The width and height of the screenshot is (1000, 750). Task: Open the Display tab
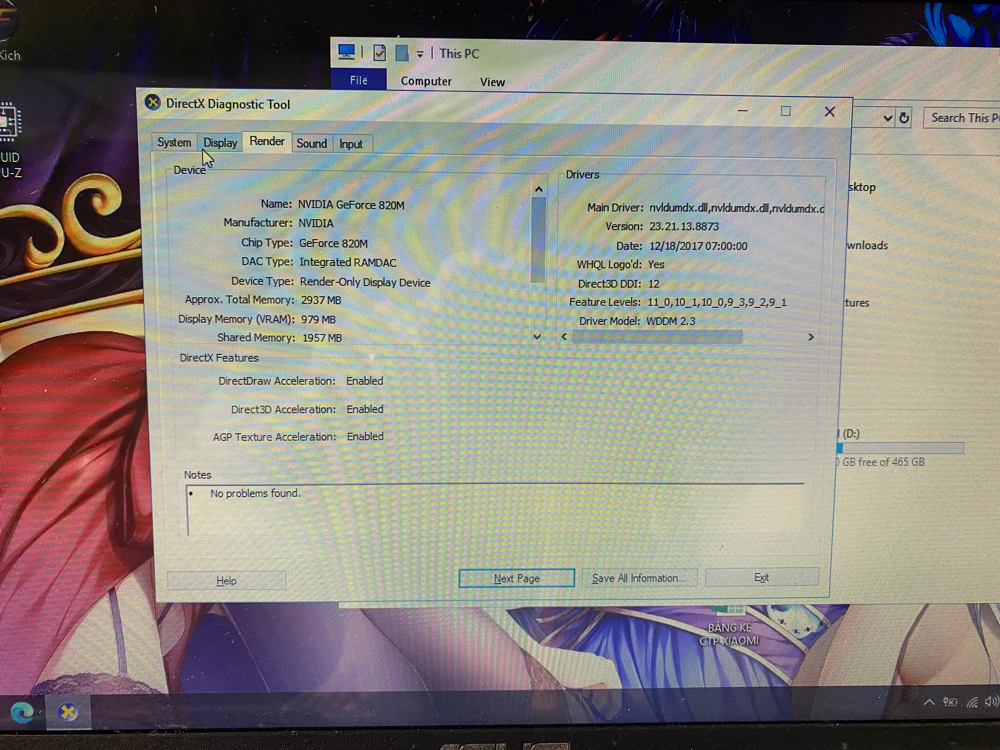pyautogui.click(x=220, y=143)
